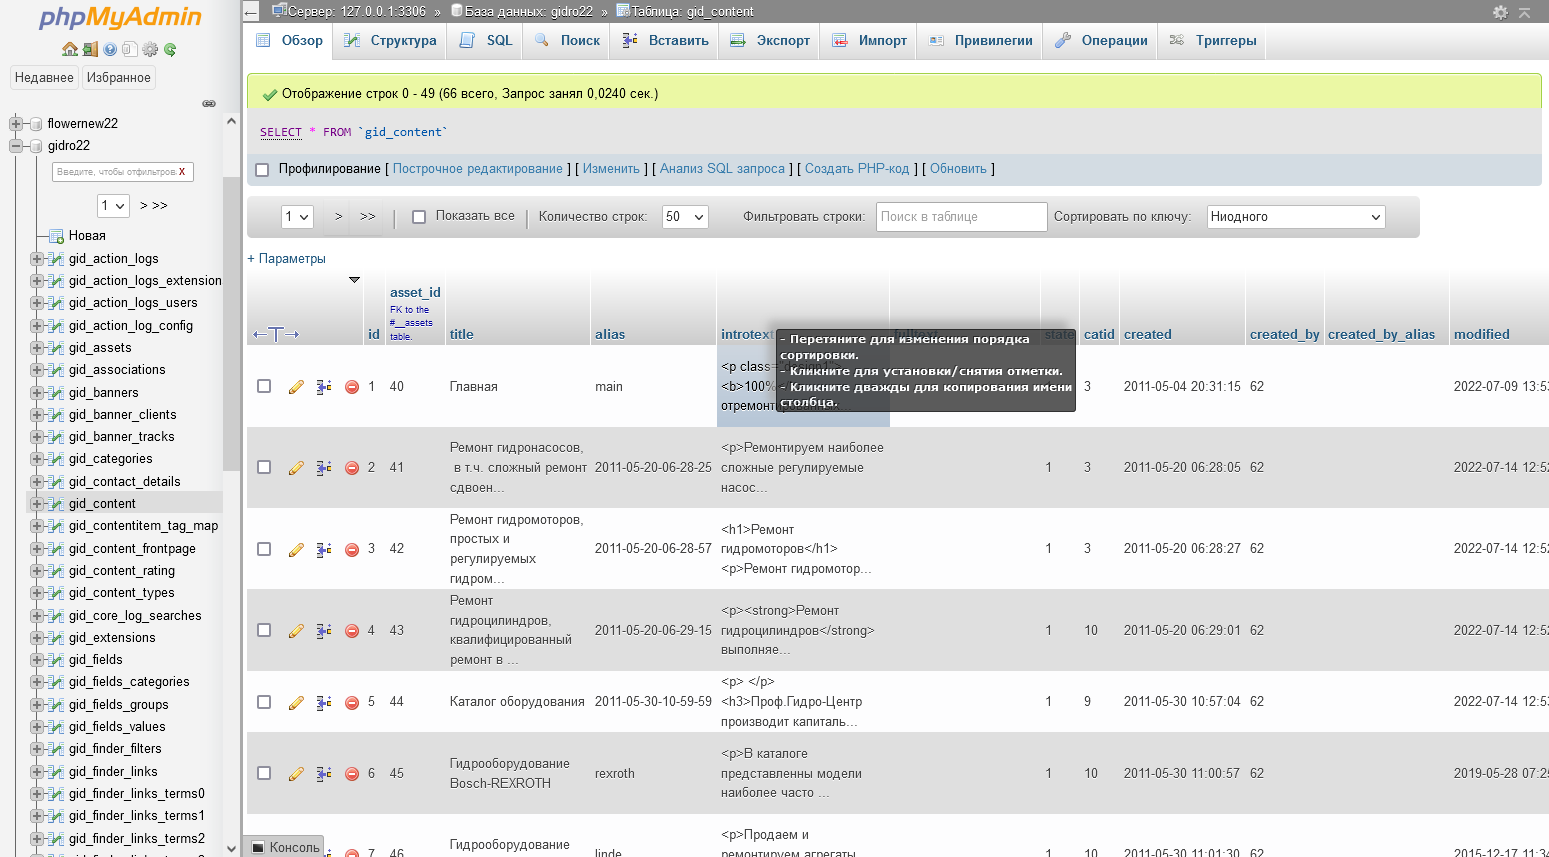Click the Поиск в таблице filter field
Image resolution: width=1549 pixels, height=857 pixels.
pyautogui.click(x=960, y=217)
